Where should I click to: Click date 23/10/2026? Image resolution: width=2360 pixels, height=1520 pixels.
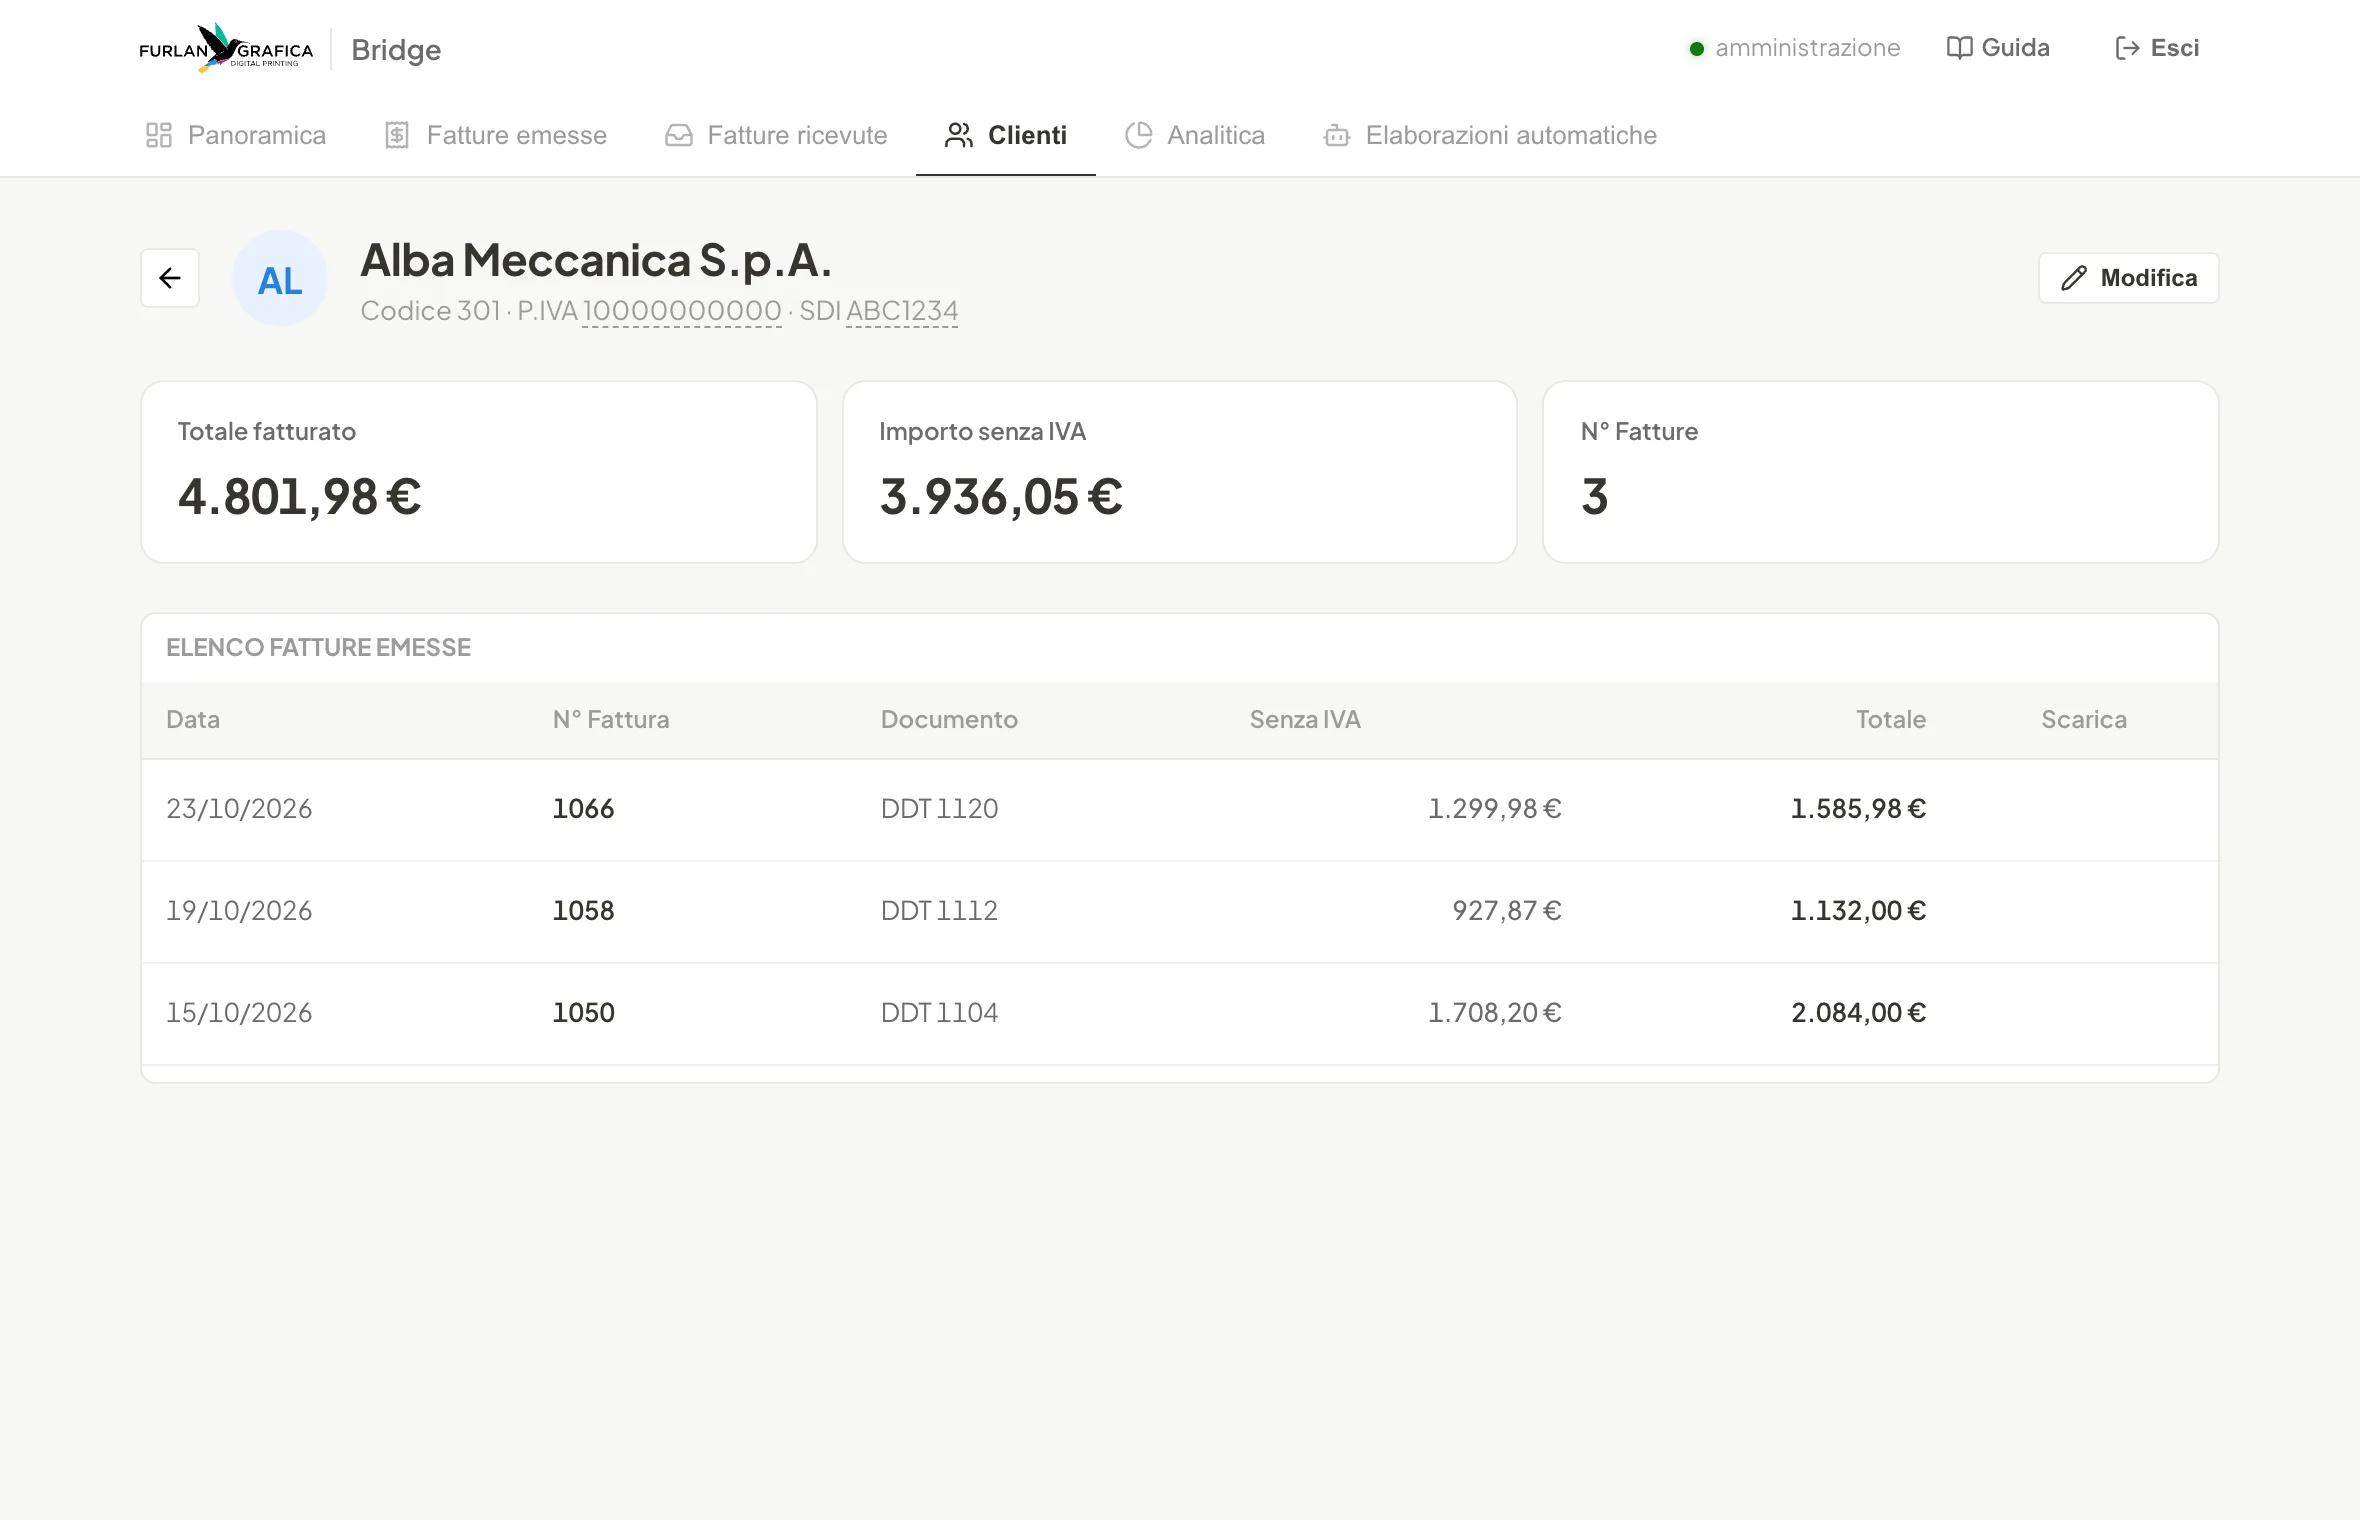pyautogui.click(x=239, y=809)
